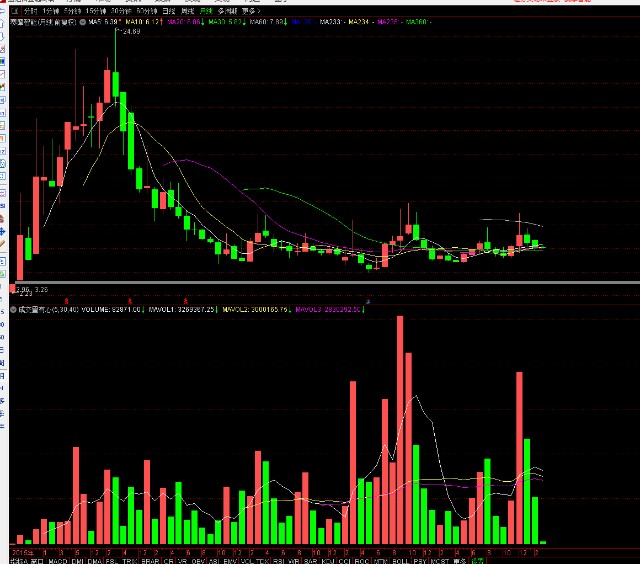
Task: Click the blue-red marker under price chart
Action: point(368,302)
